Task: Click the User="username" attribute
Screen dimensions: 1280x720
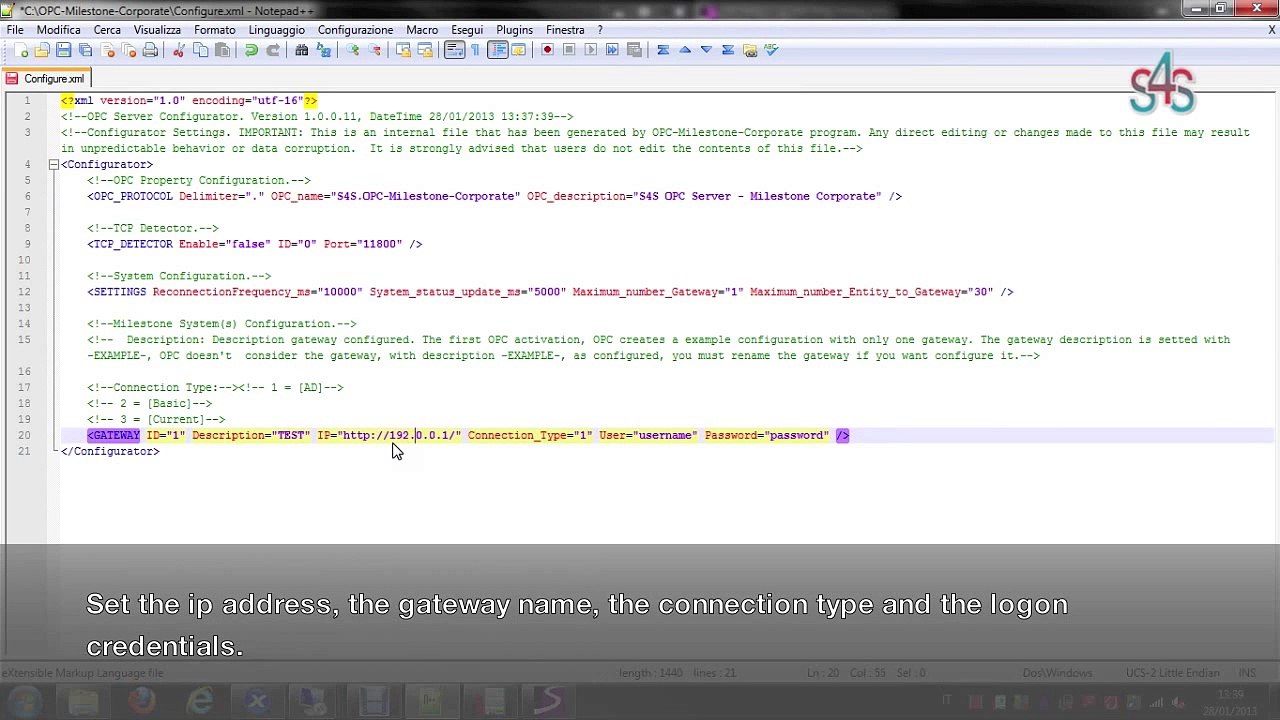Action: point(648,435)
